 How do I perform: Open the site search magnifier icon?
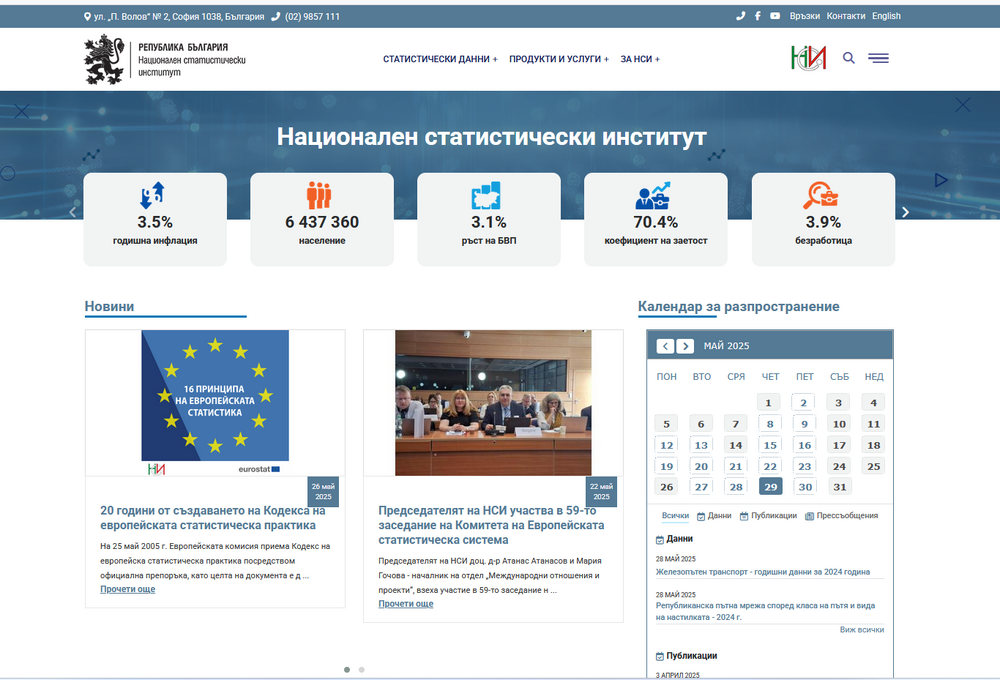848,58
